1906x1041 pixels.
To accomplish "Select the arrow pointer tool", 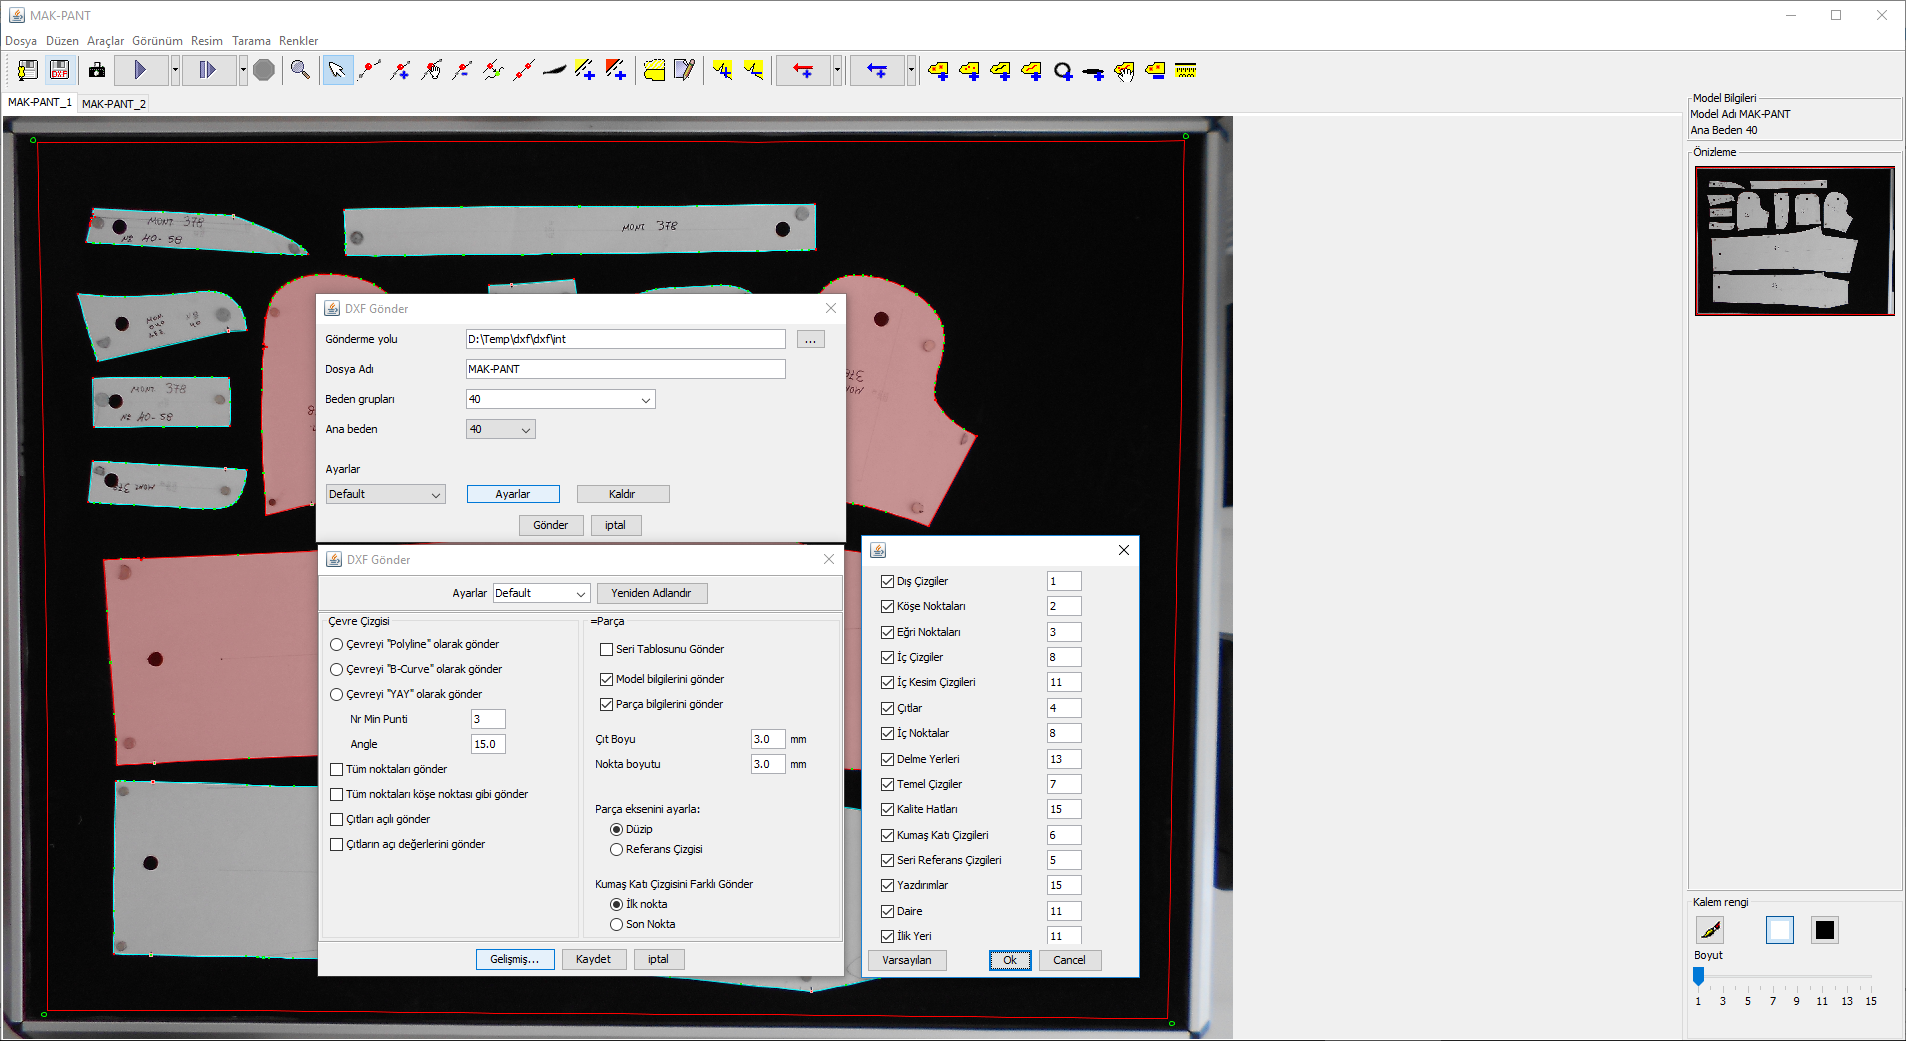I will [x=337, y=70].
